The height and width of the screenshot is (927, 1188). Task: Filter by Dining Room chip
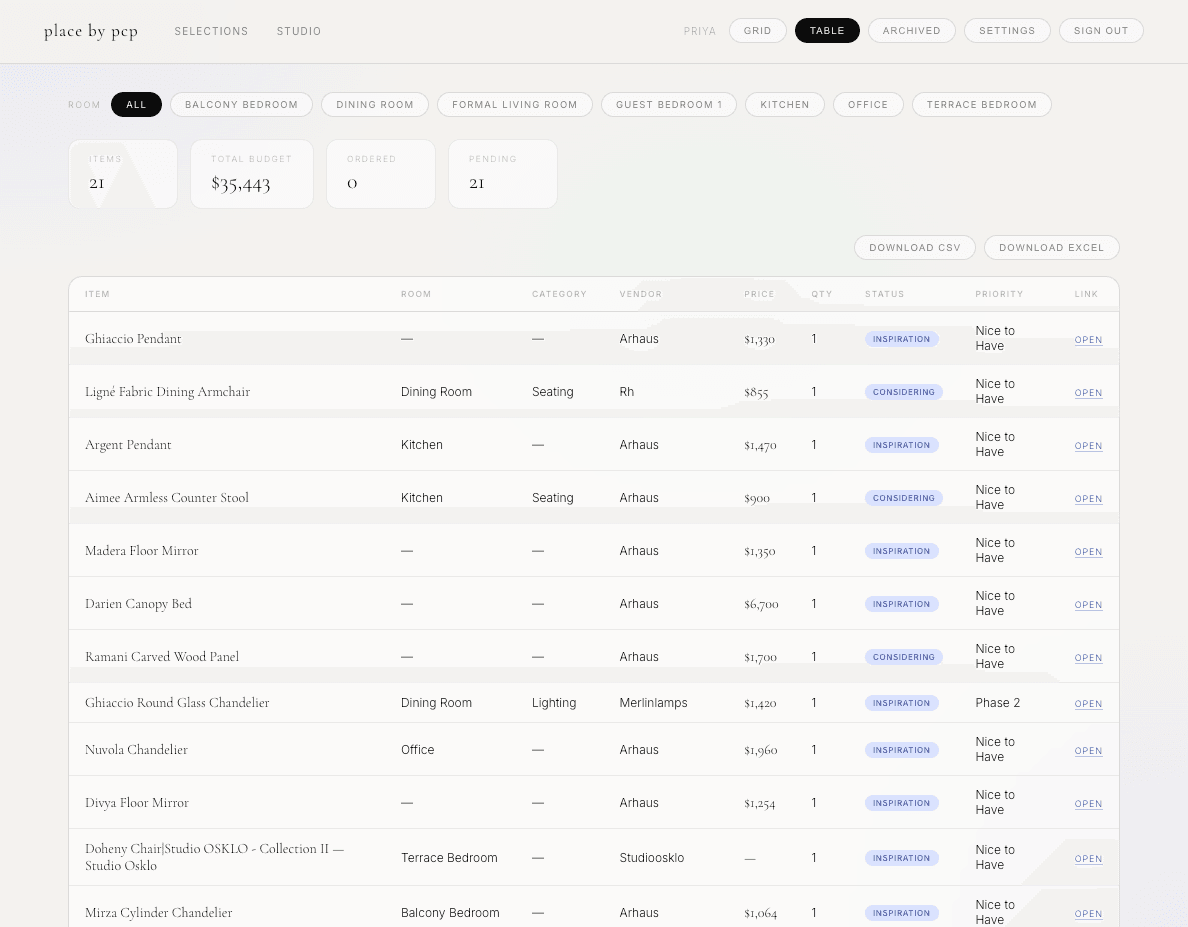point(375,105)
